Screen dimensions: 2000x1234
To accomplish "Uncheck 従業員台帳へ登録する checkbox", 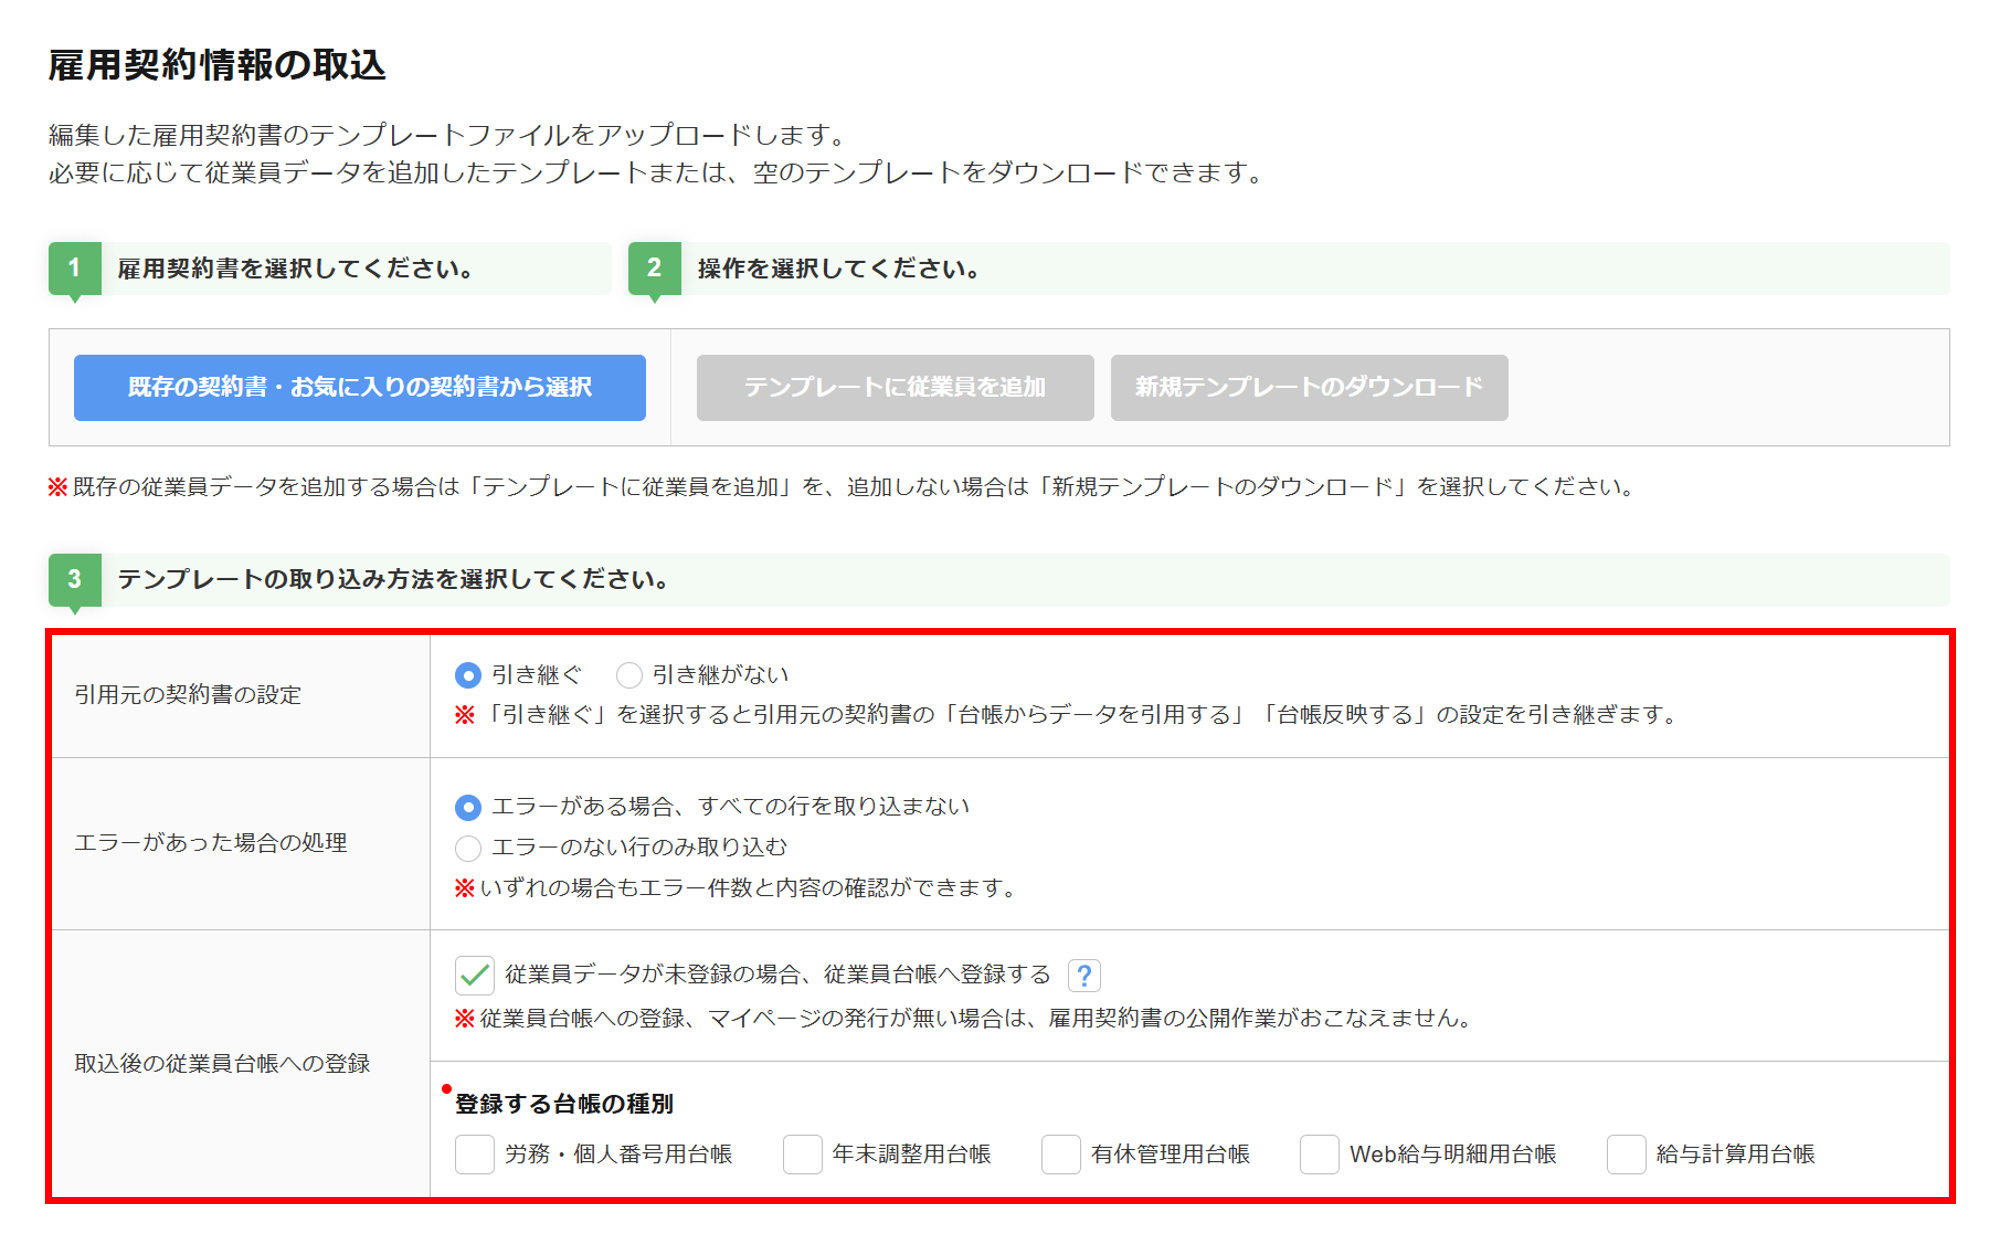I will point(475,974).
